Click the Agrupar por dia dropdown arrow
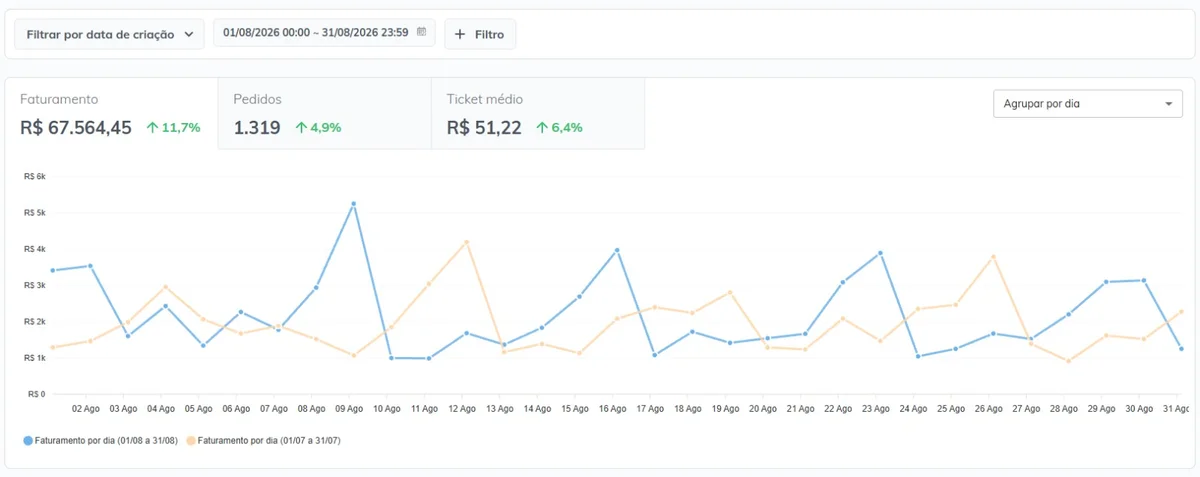Viewport: 1200px width, 477px height. (1168, 104)
